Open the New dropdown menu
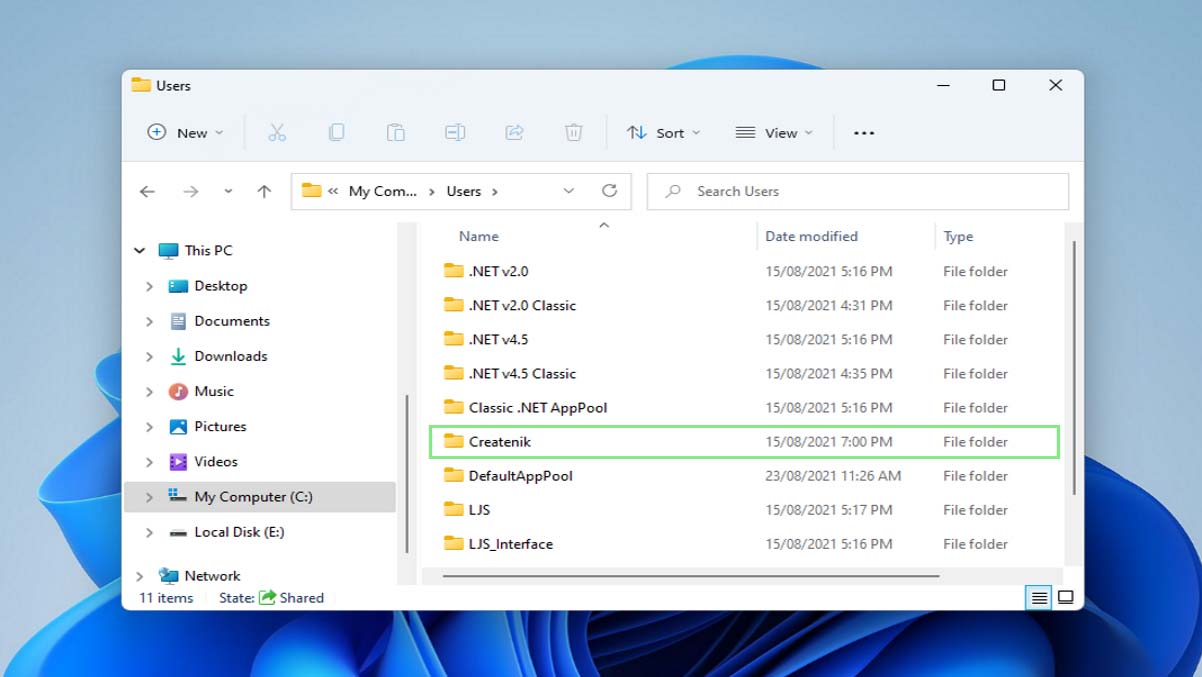The width and height of the screenshot is (1202, 677). tap(185, 132)
